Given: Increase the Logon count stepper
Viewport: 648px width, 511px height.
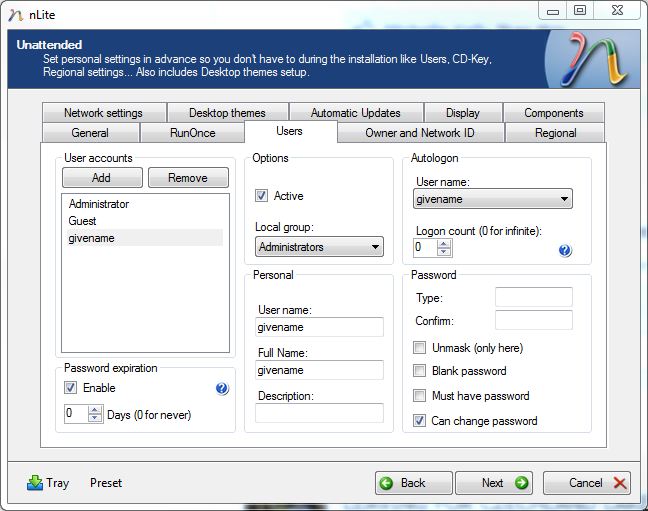Looking at the screenshot, I should [x=444, y=243].
